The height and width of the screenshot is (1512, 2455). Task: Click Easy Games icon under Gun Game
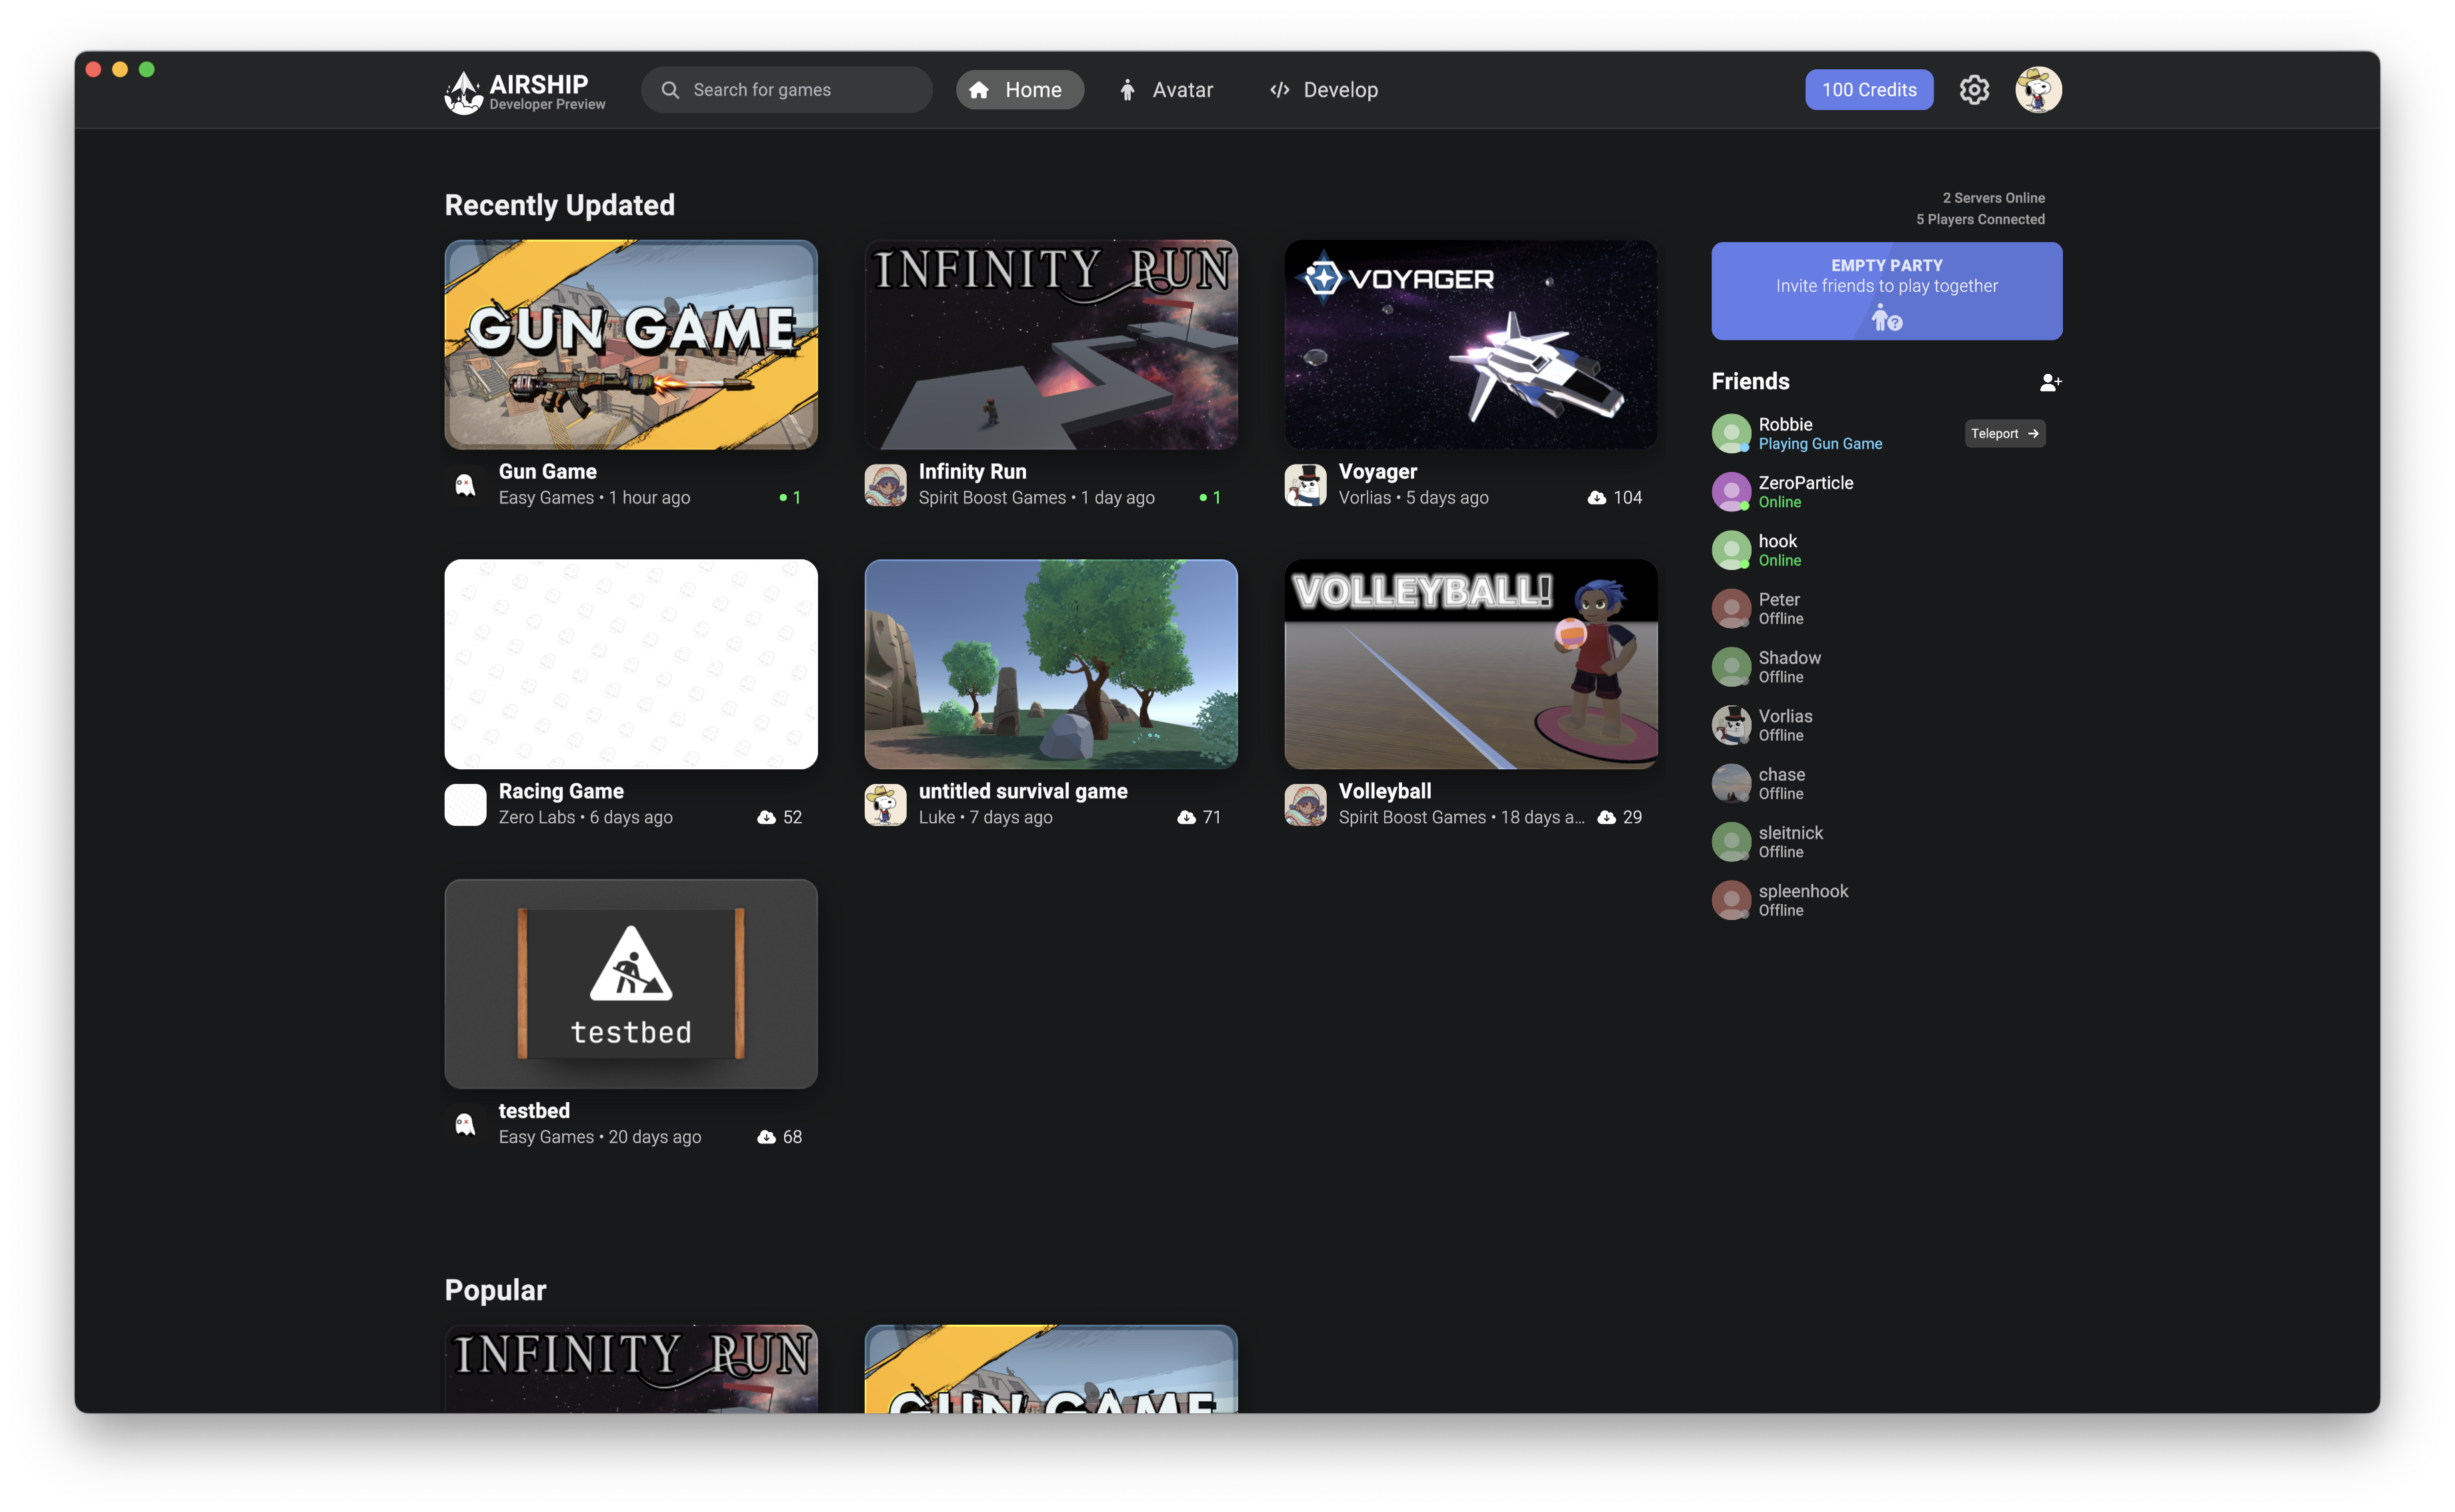pos(465,485)
